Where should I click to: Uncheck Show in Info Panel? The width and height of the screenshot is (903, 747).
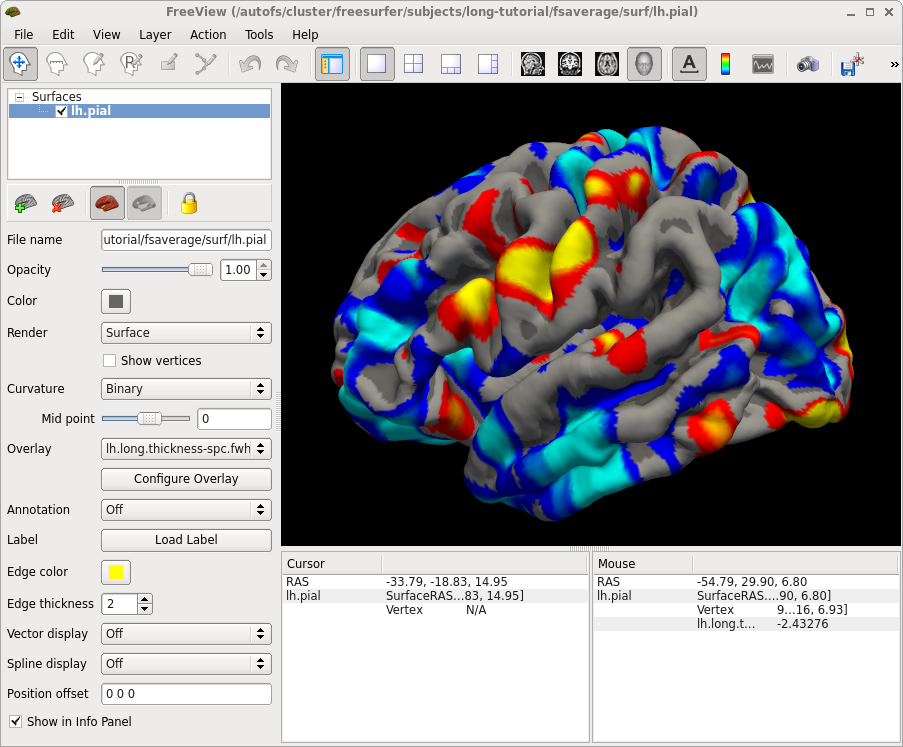click(x=15, y=721)
